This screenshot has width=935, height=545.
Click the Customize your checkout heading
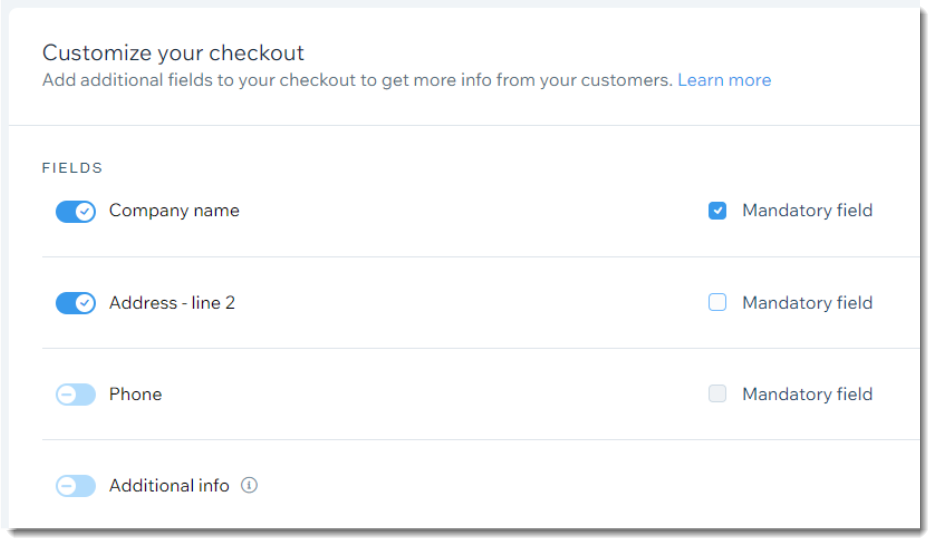[173, 53]
